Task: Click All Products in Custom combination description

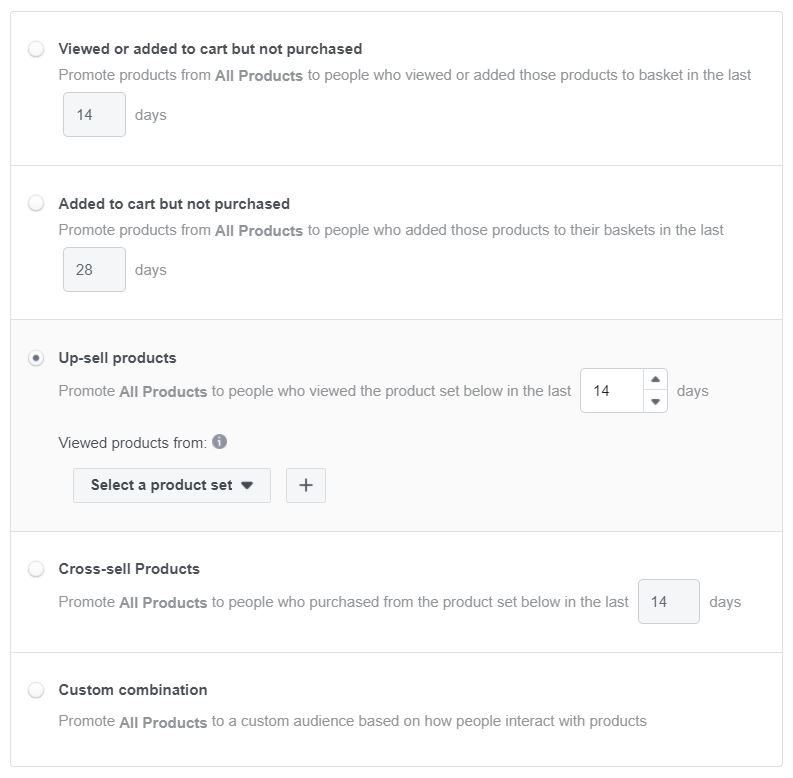Action: click(163, 722)
